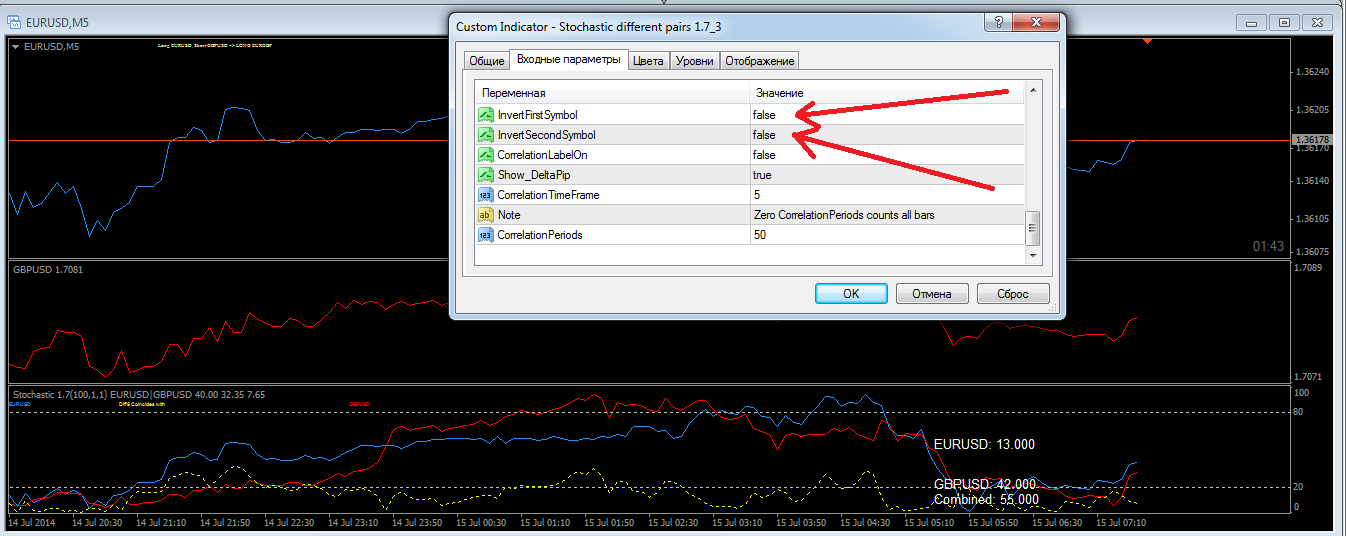Screen dimensions: 1346x536
Task: Confirm the dialog with OK
Action: (x=851, y=294)
